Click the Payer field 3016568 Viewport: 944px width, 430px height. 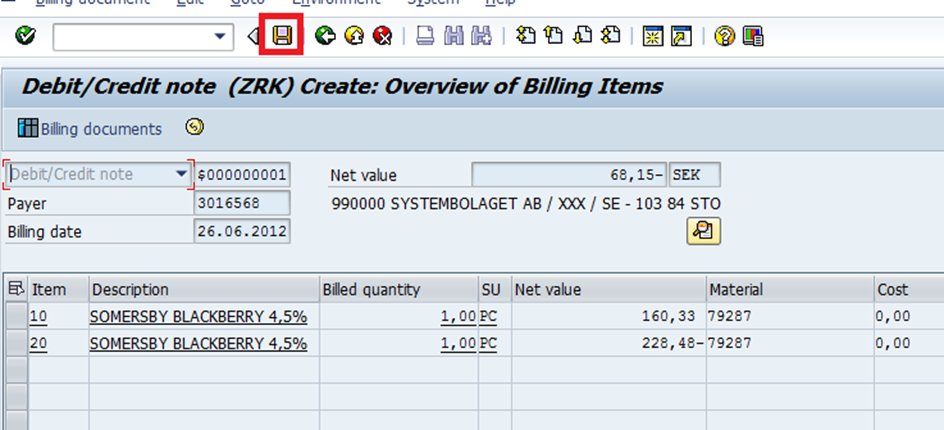coord(242,203)
